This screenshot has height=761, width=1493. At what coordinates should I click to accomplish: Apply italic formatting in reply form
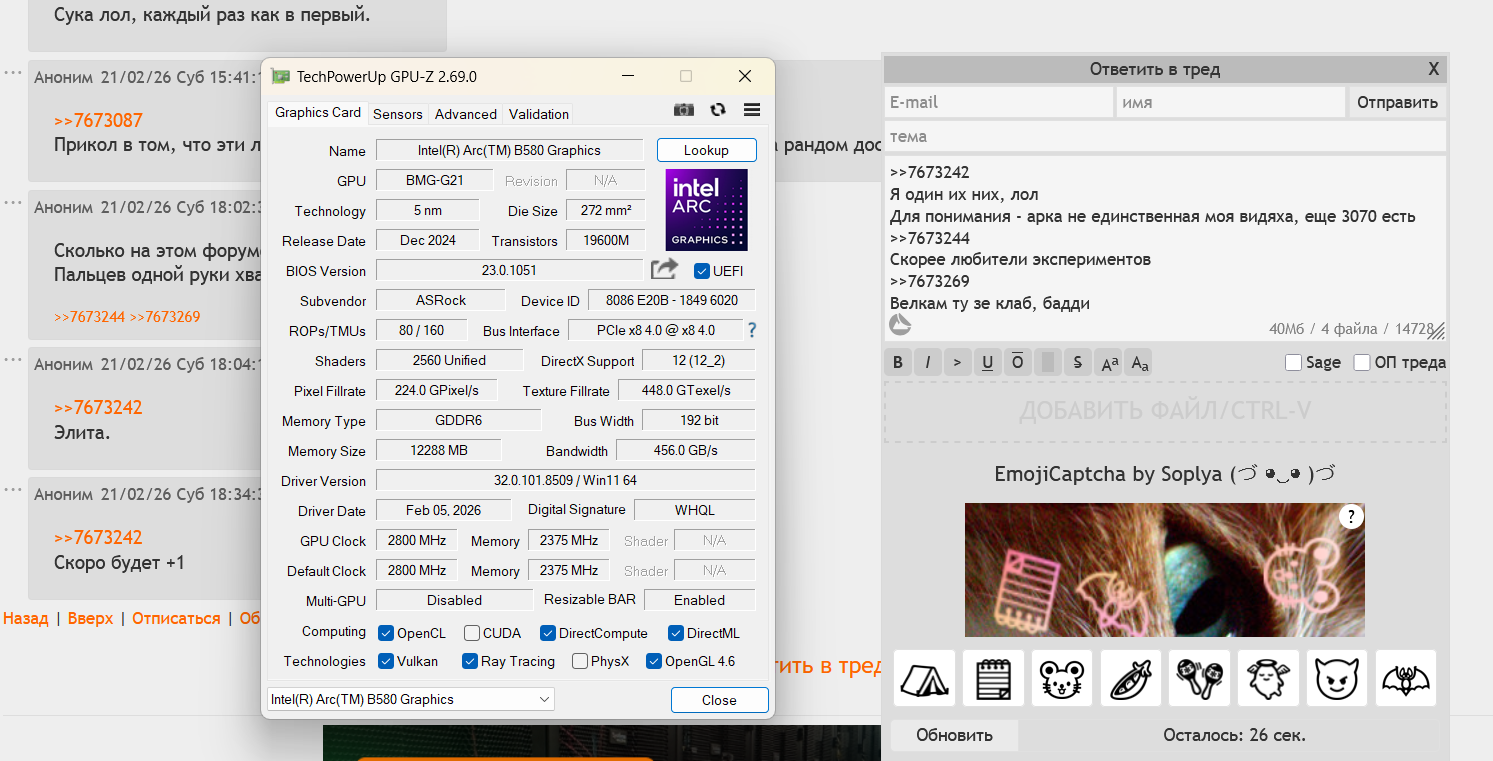tap(928, 362)
